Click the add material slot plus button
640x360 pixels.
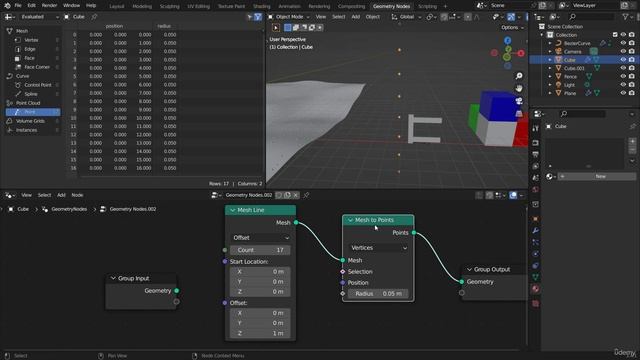632,141
